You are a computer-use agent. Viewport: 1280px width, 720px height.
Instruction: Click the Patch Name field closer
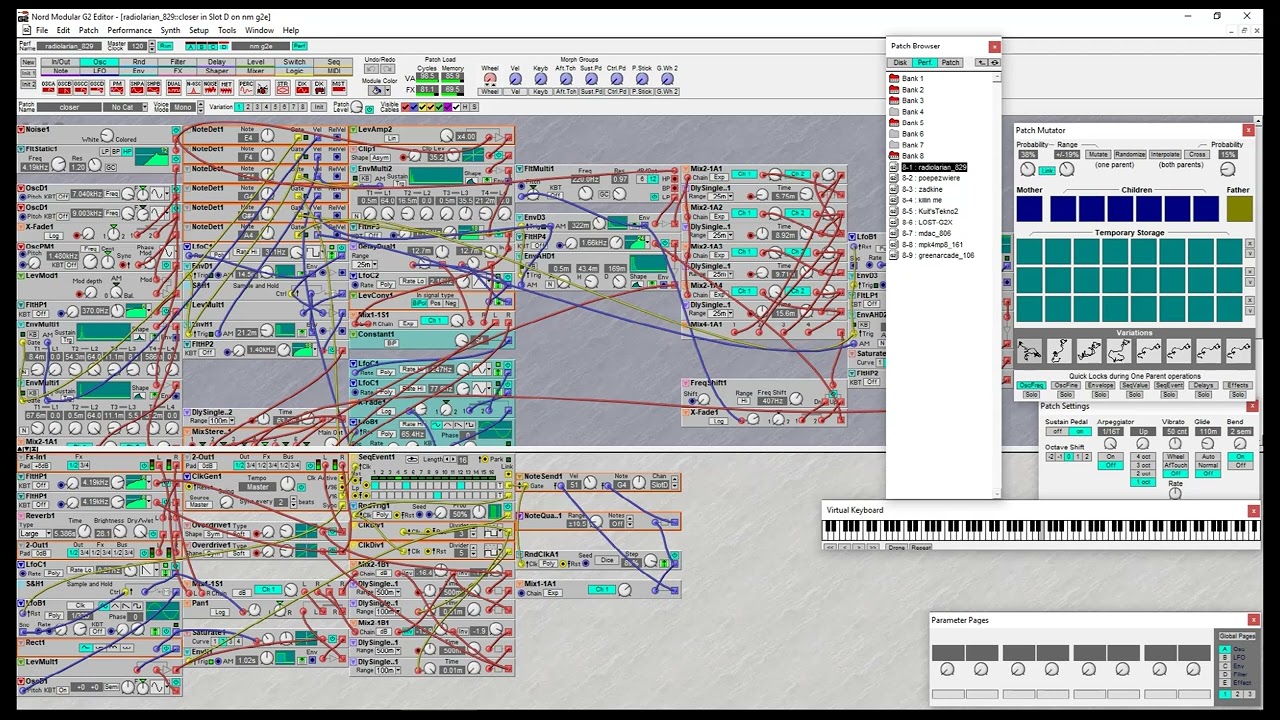(69, 107)
